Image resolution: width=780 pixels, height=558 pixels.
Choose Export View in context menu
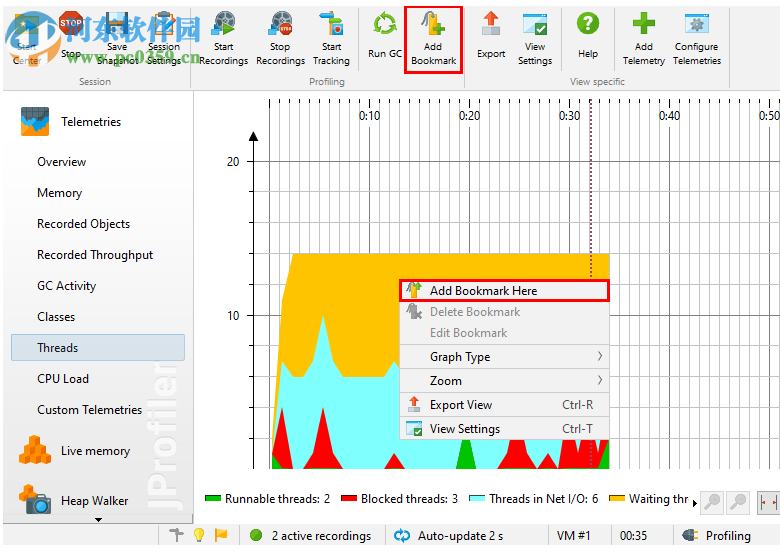pos(504,405)
